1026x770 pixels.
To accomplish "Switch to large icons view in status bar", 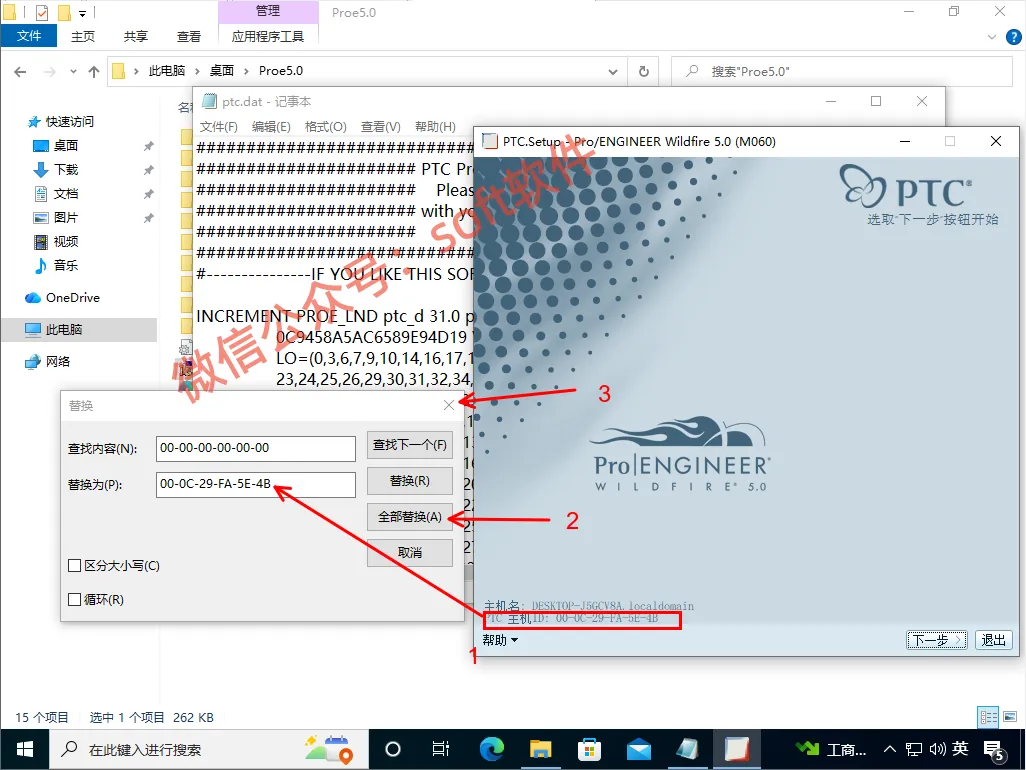I will 1010,717.
